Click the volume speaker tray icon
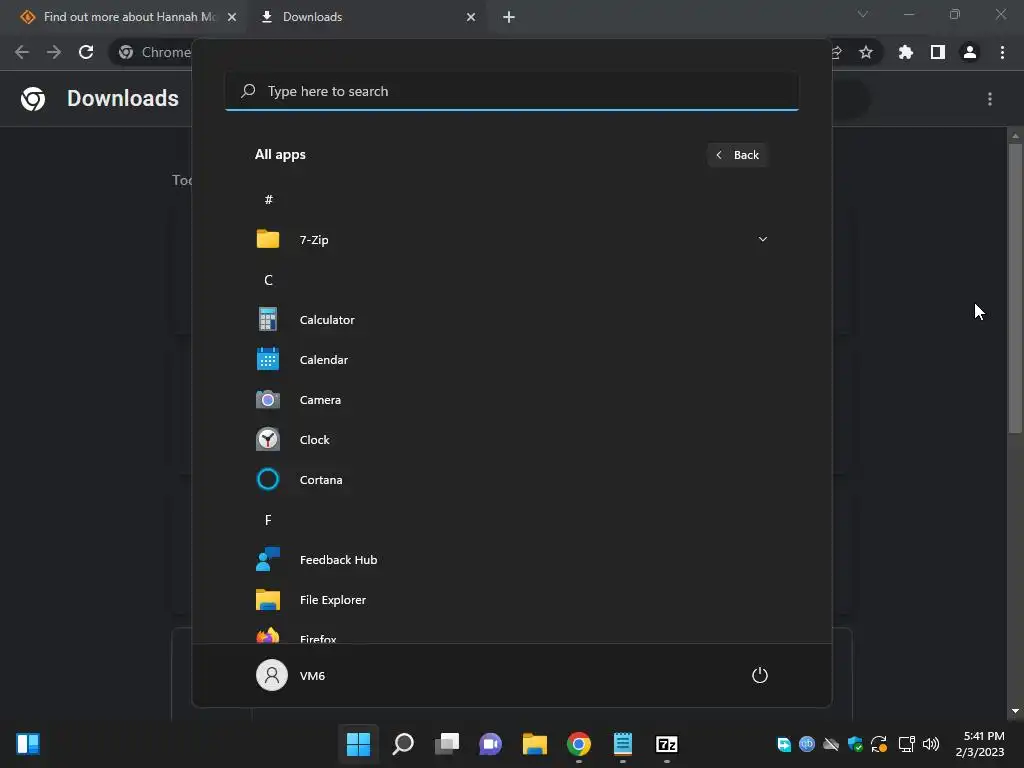 tap(931, 744)
